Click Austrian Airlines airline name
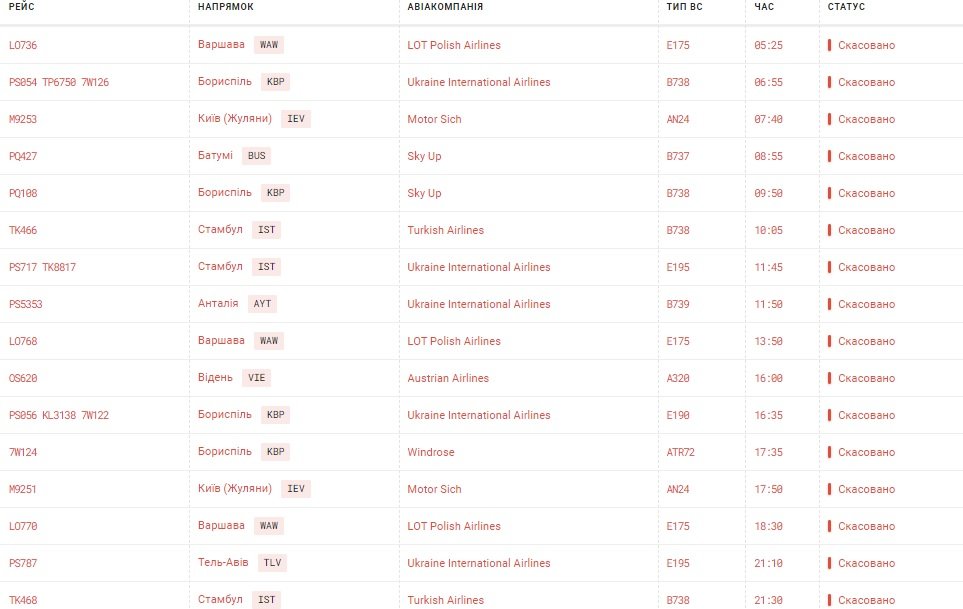Viewport: 963px width, 609px height. (x=448, y=378)
